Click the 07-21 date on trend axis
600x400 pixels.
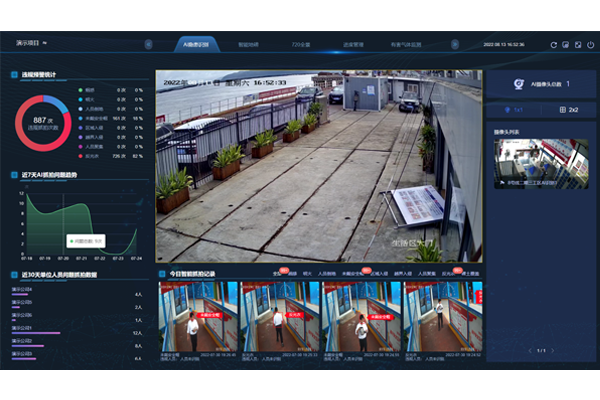(x=82, y=259)
